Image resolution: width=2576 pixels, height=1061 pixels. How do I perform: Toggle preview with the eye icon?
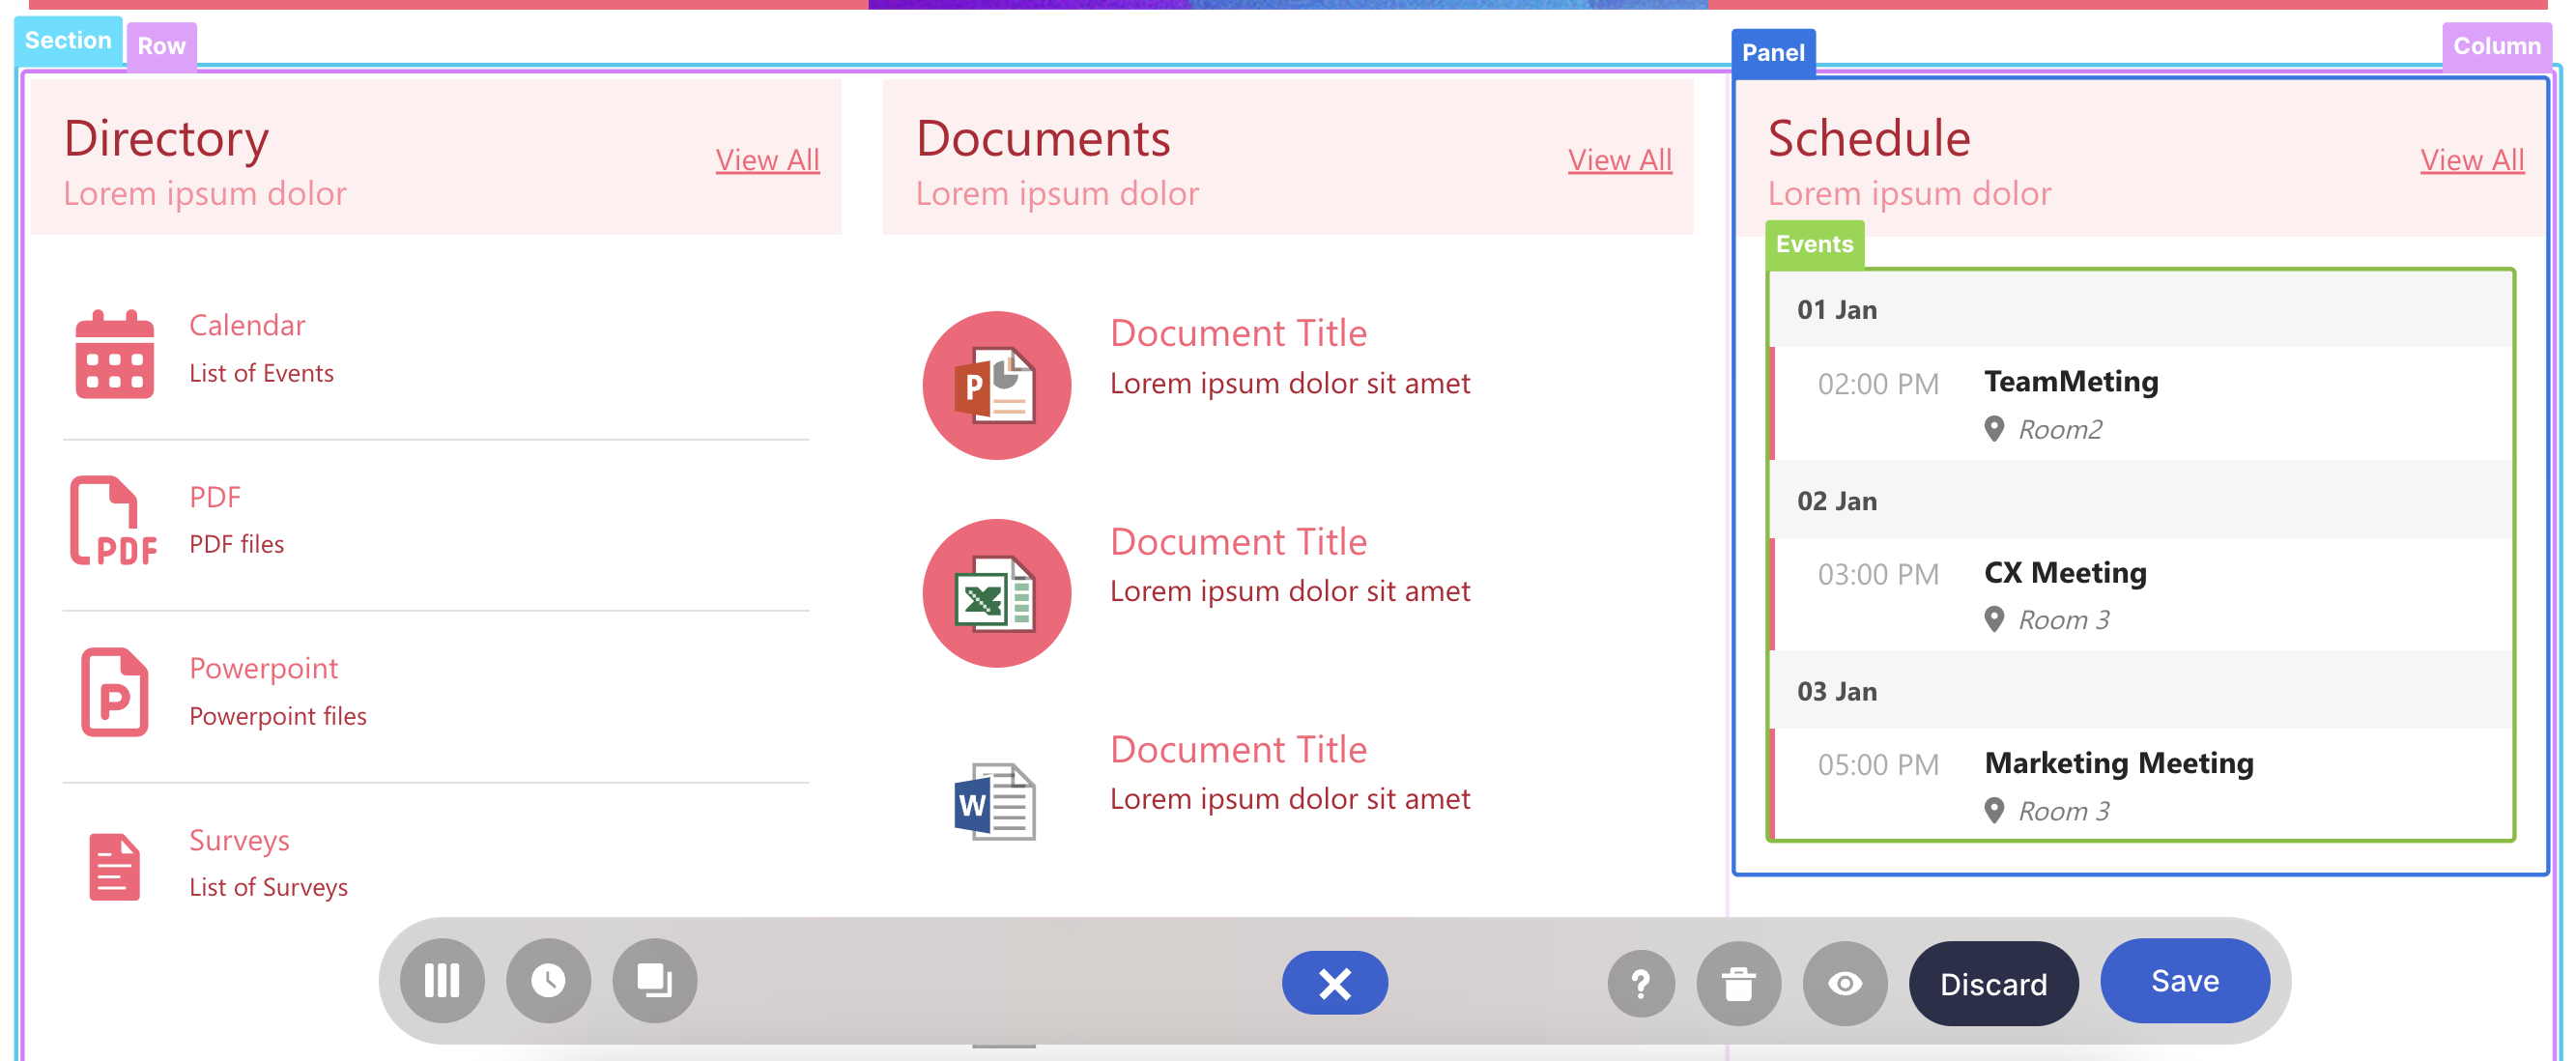coord(1844,984)
